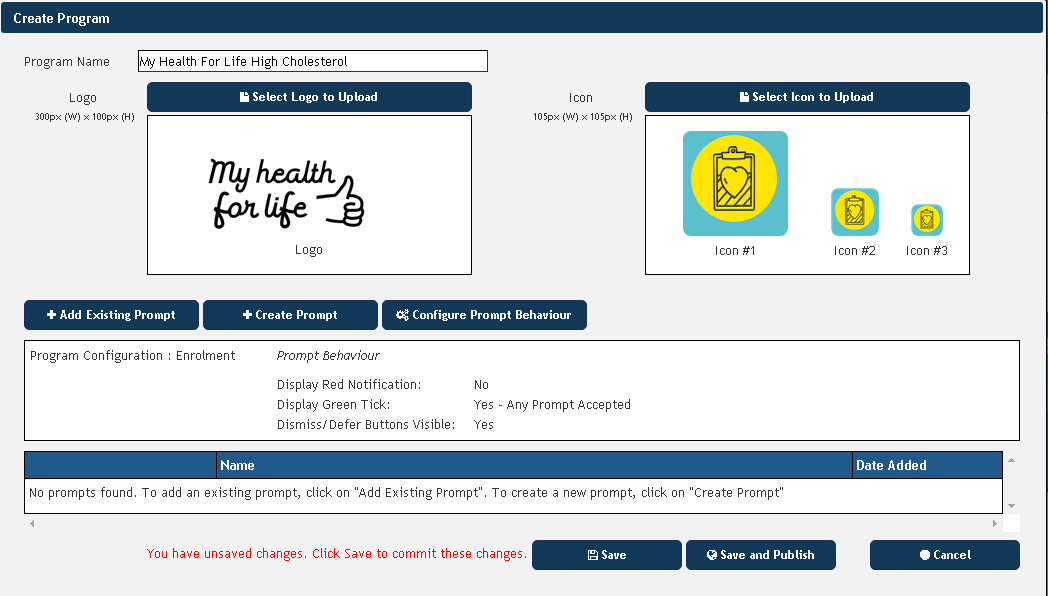Click the Display Red Notification label
The height and width of the screenshot is (596, 1048).
pos(349,385)
